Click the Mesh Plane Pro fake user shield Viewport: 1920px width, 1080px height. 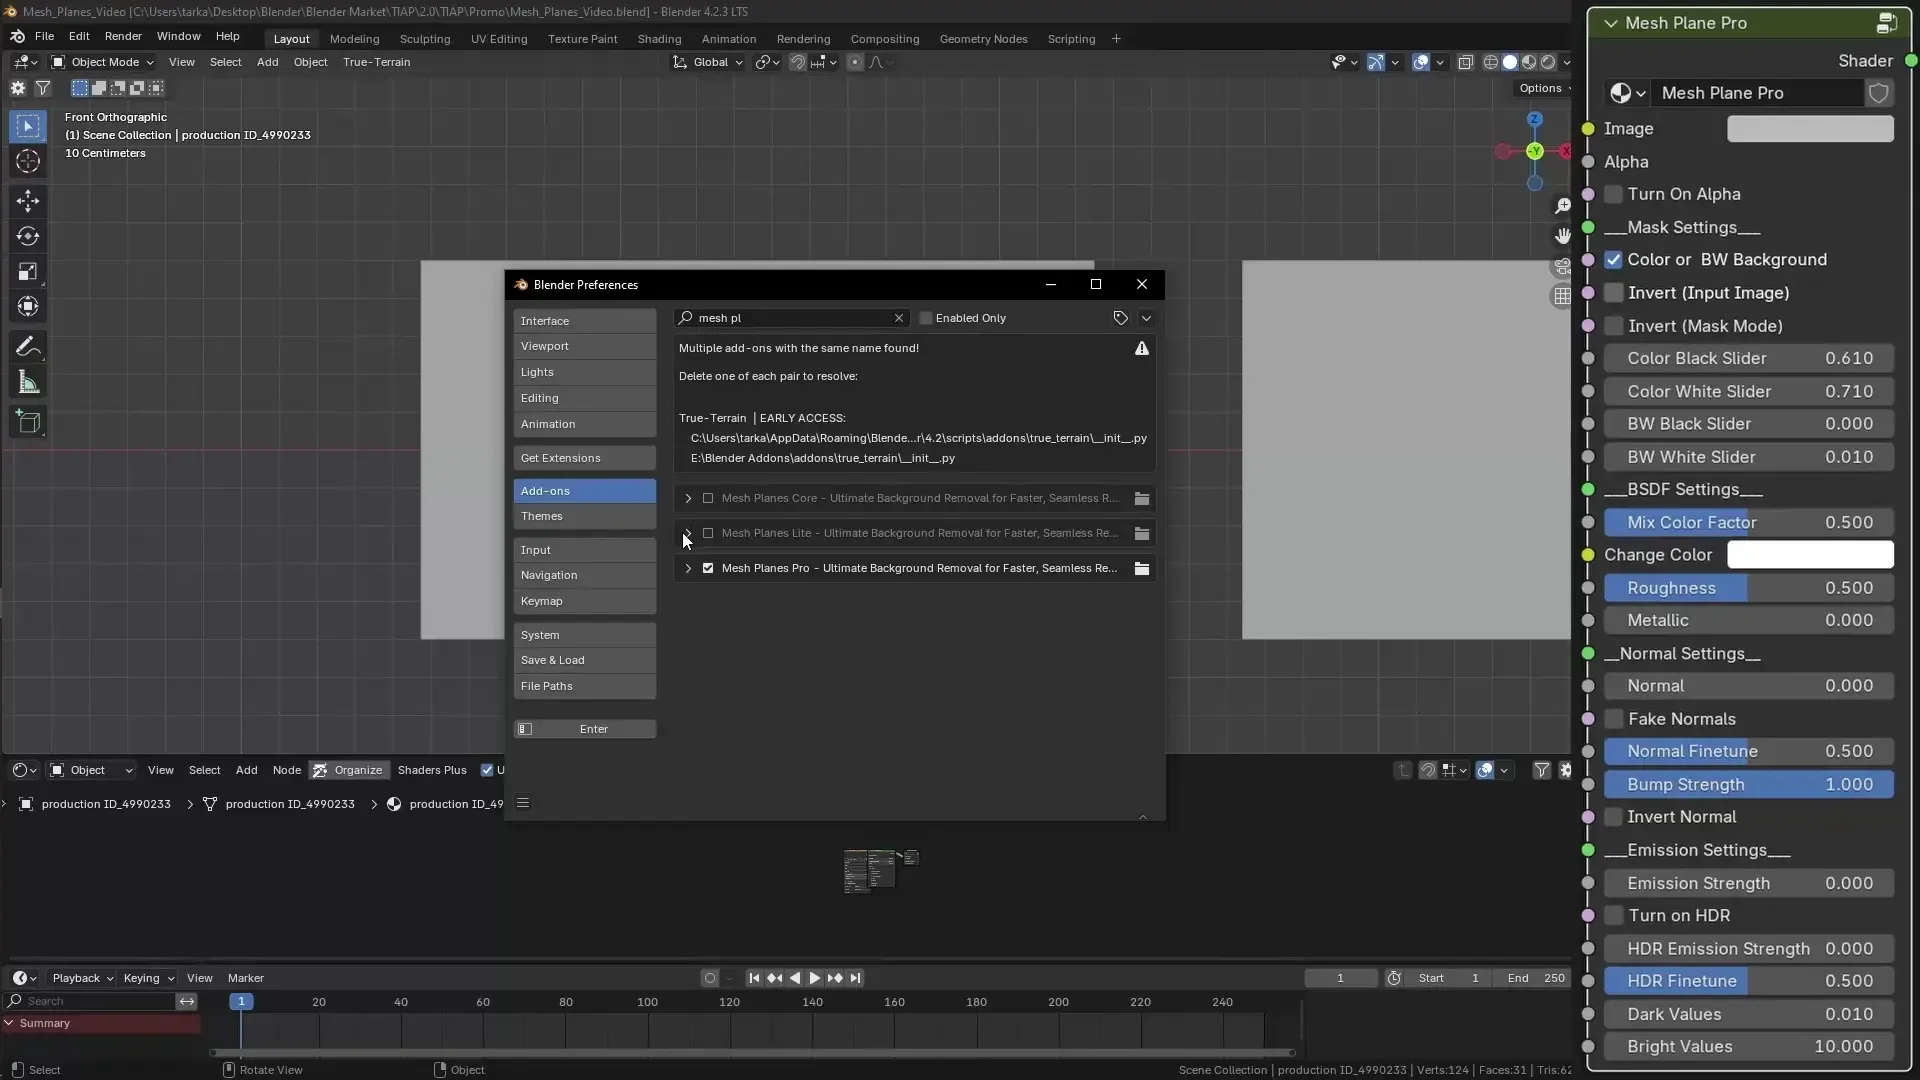[1879, 93]
